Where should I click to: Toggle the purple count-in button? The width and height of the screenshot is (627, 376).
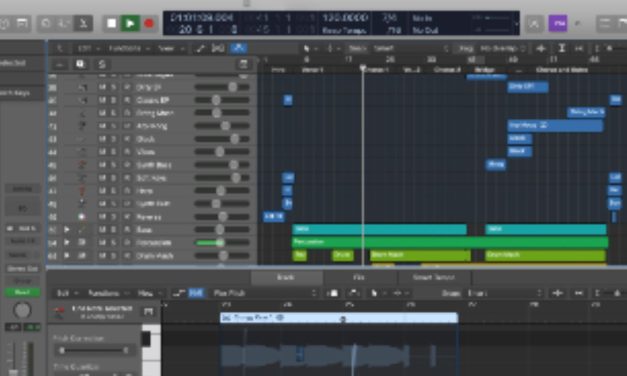pyautogui.click(x=558, y=24)
